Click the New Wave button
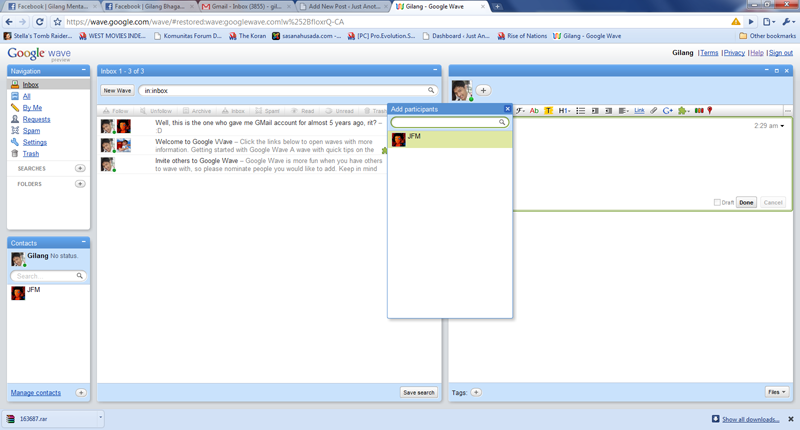 click(117, 90)
